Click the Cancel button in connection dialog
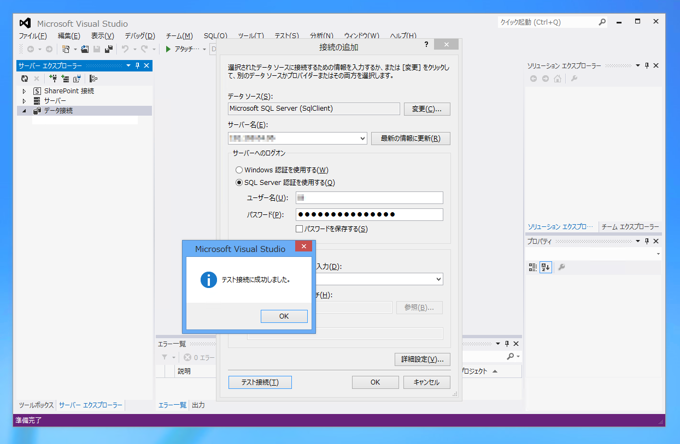 coord(427,382)
